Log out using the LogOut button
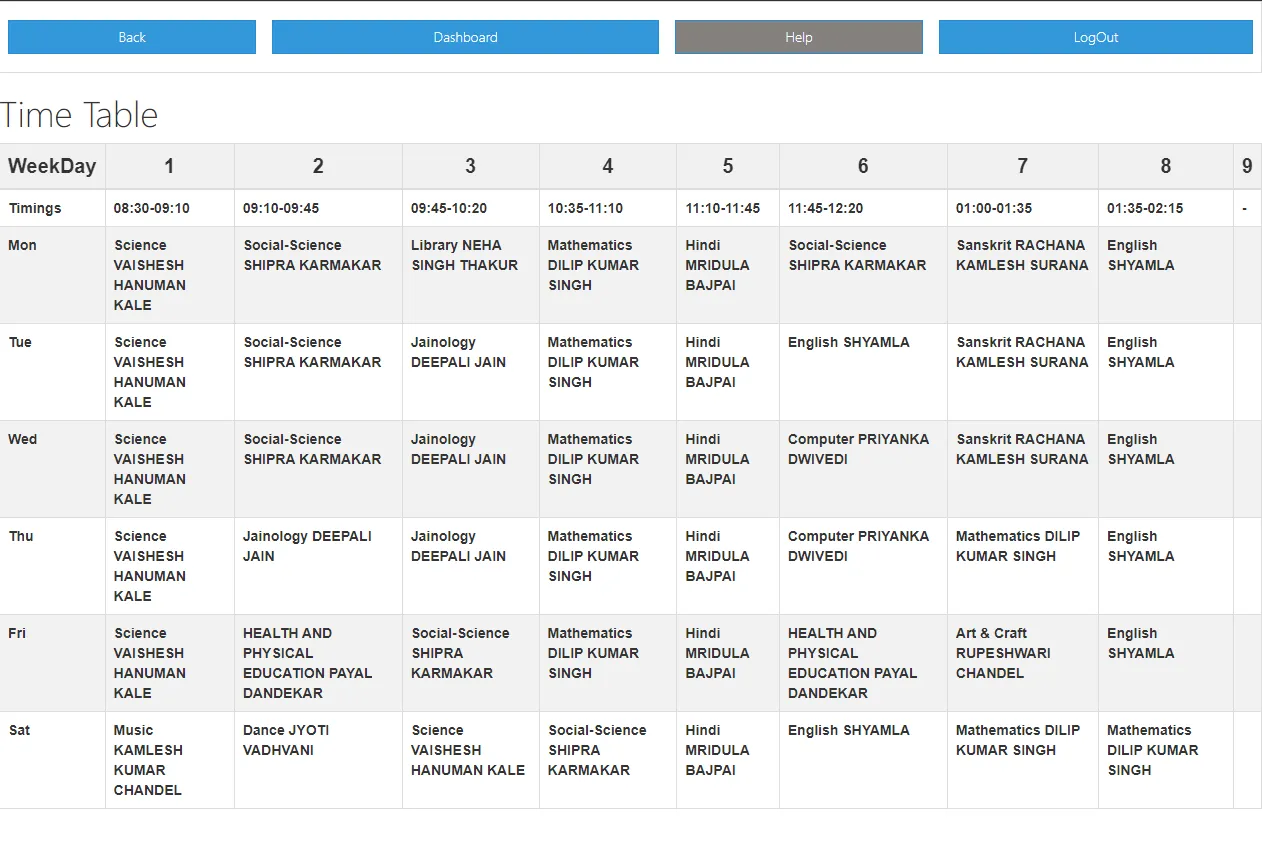Screen dimensions: 1262x853 (x=1096, y=37)
